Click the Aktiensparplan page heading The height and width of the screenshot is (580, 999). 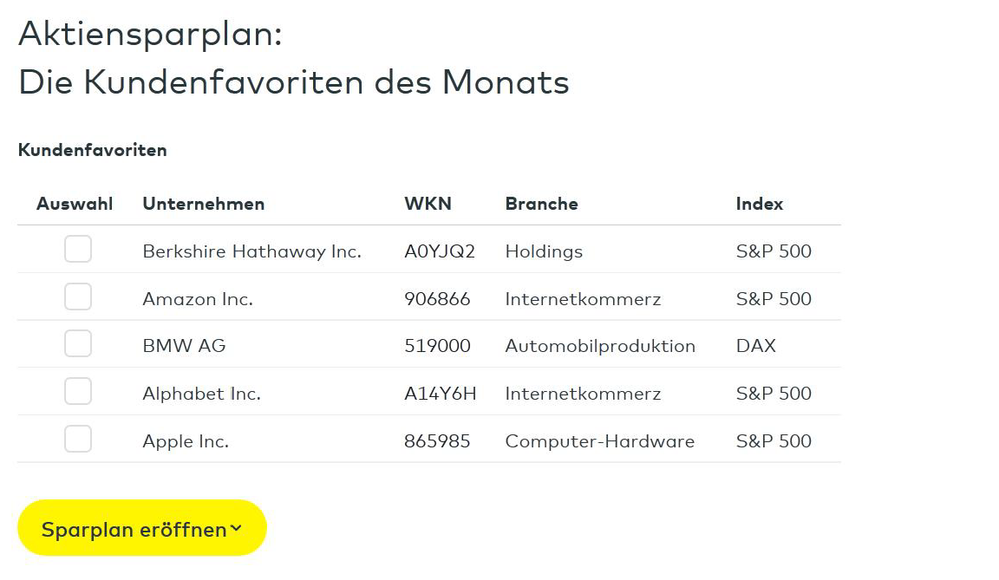150,33
